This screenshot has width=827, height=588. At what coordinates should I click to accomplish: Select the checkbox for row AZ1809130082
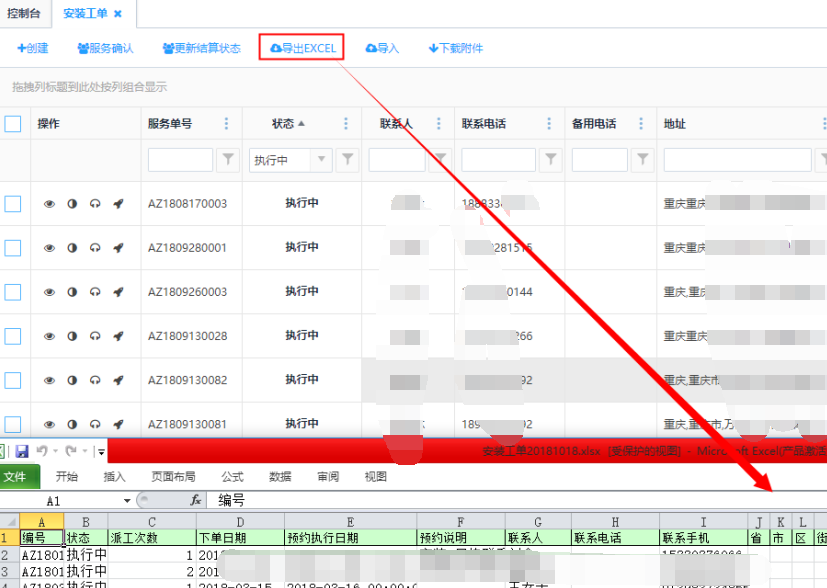tap(13, 380)
